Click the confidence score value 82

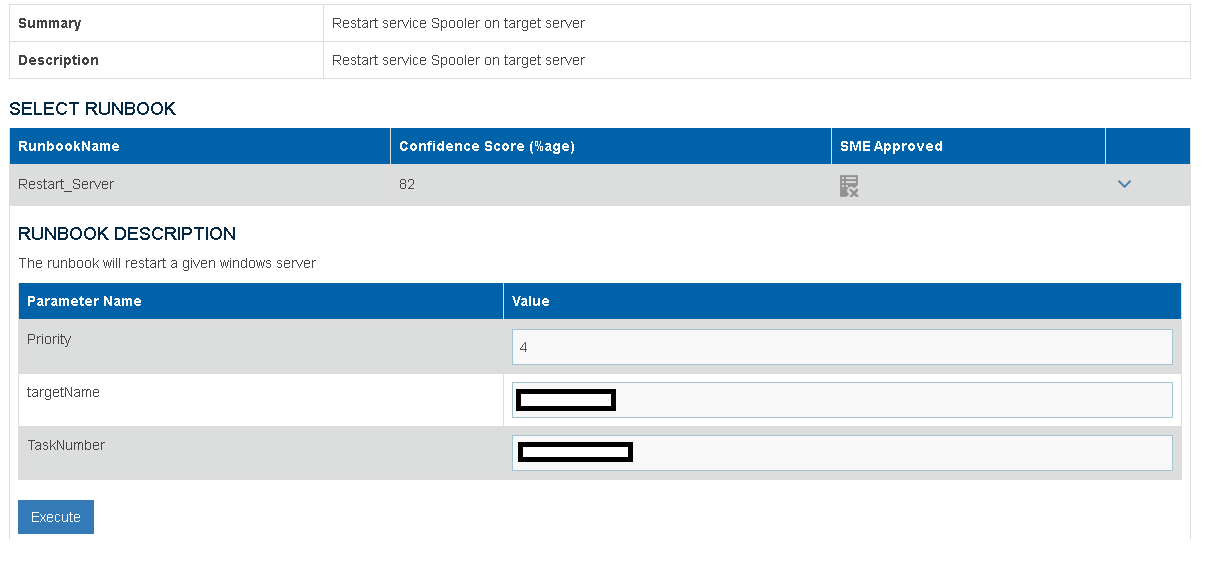(x=407, y=184)
